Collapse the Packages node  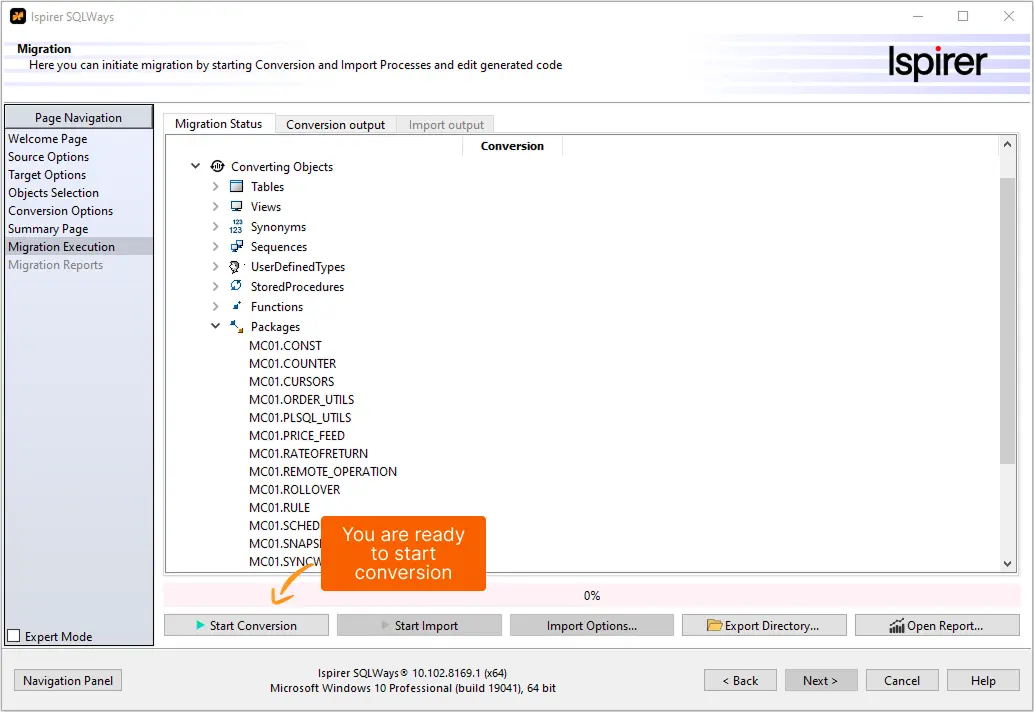point(215,326)
